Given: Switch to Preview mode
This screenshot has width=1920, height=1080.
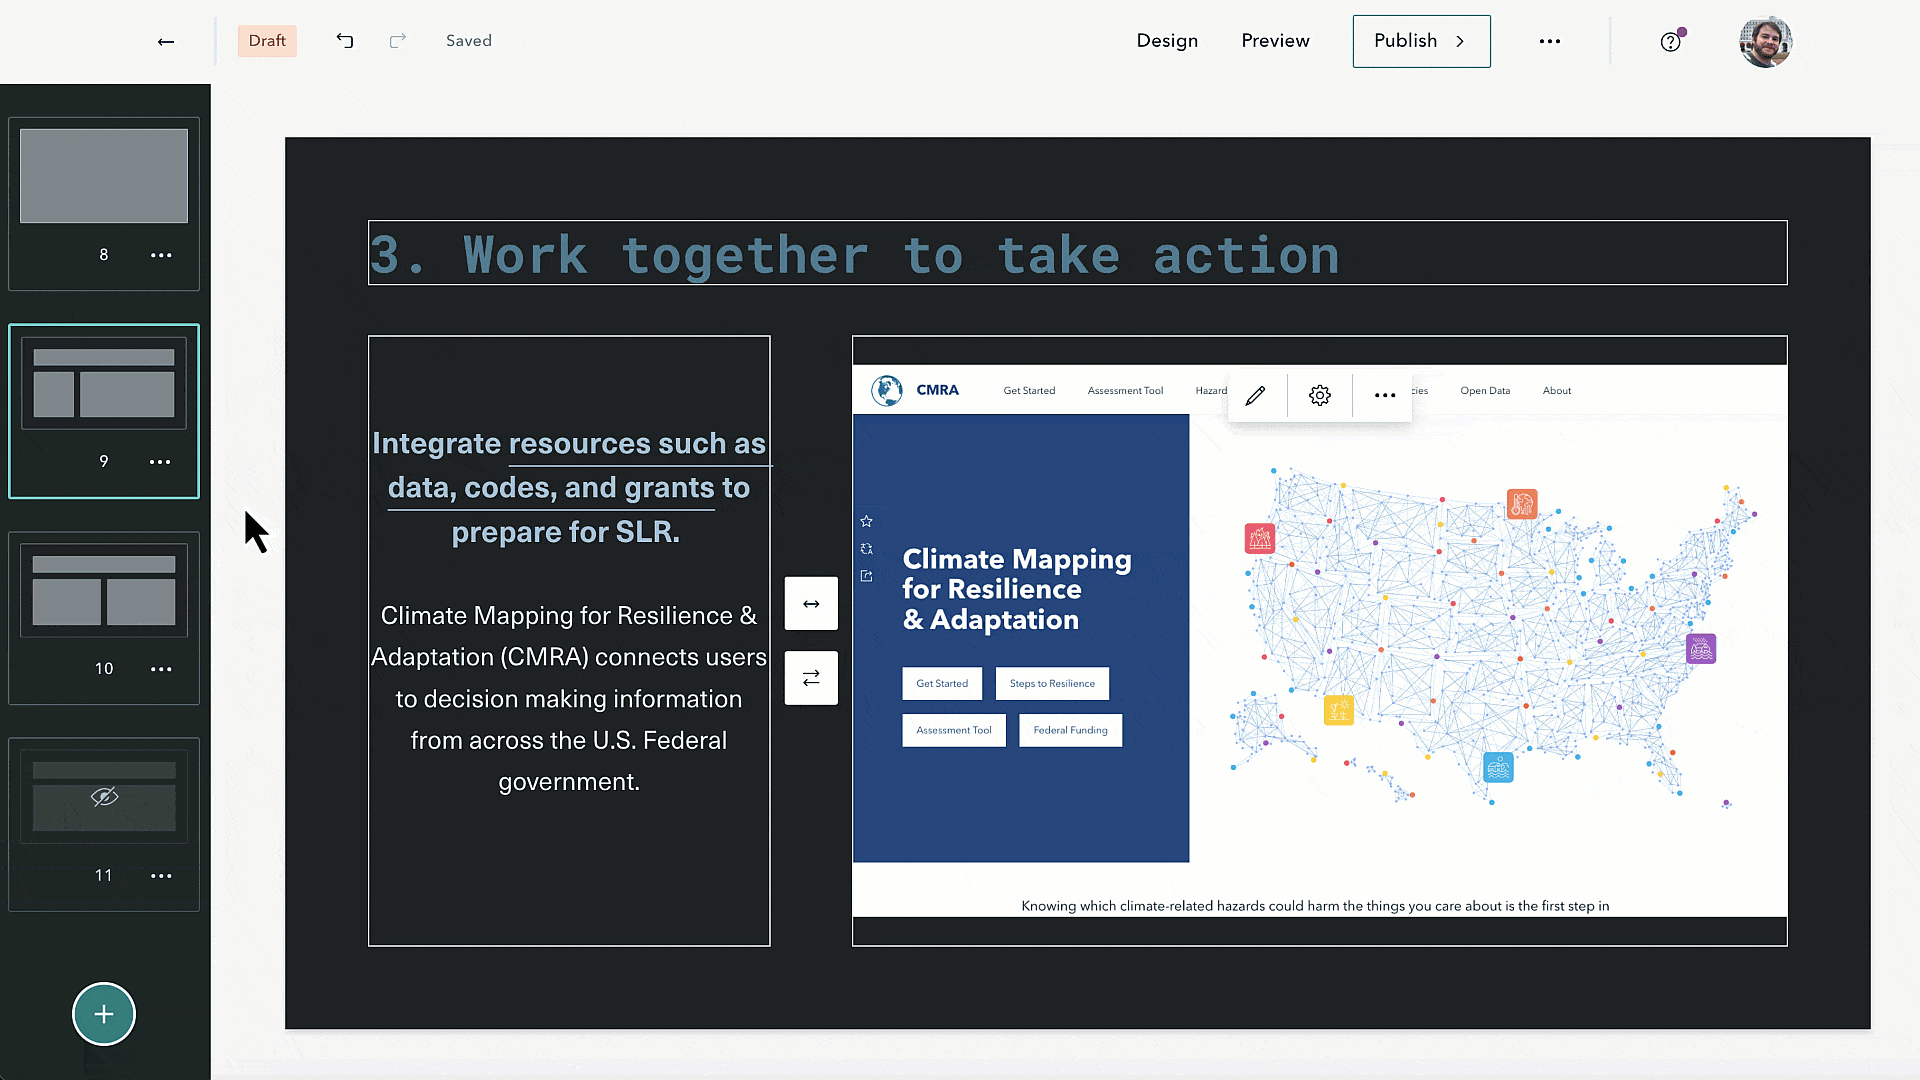Looking at the screenshot, I should [x=1275, y=41].
